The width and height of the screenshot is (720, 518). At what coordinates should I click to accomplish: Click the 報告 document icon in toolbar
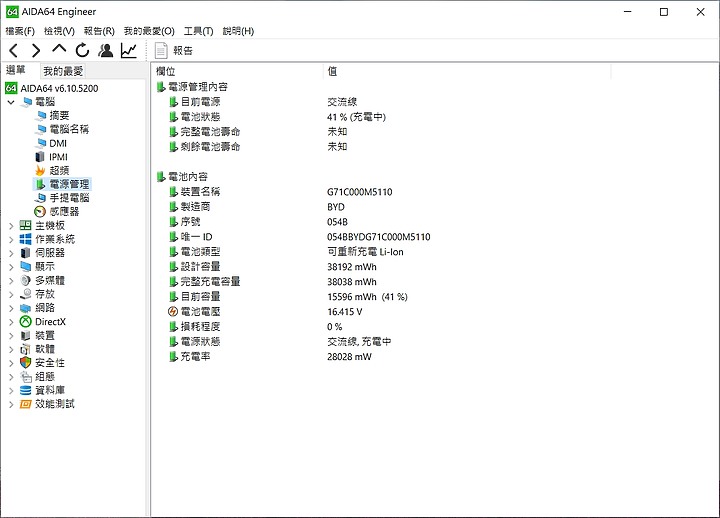click(161, 51)
